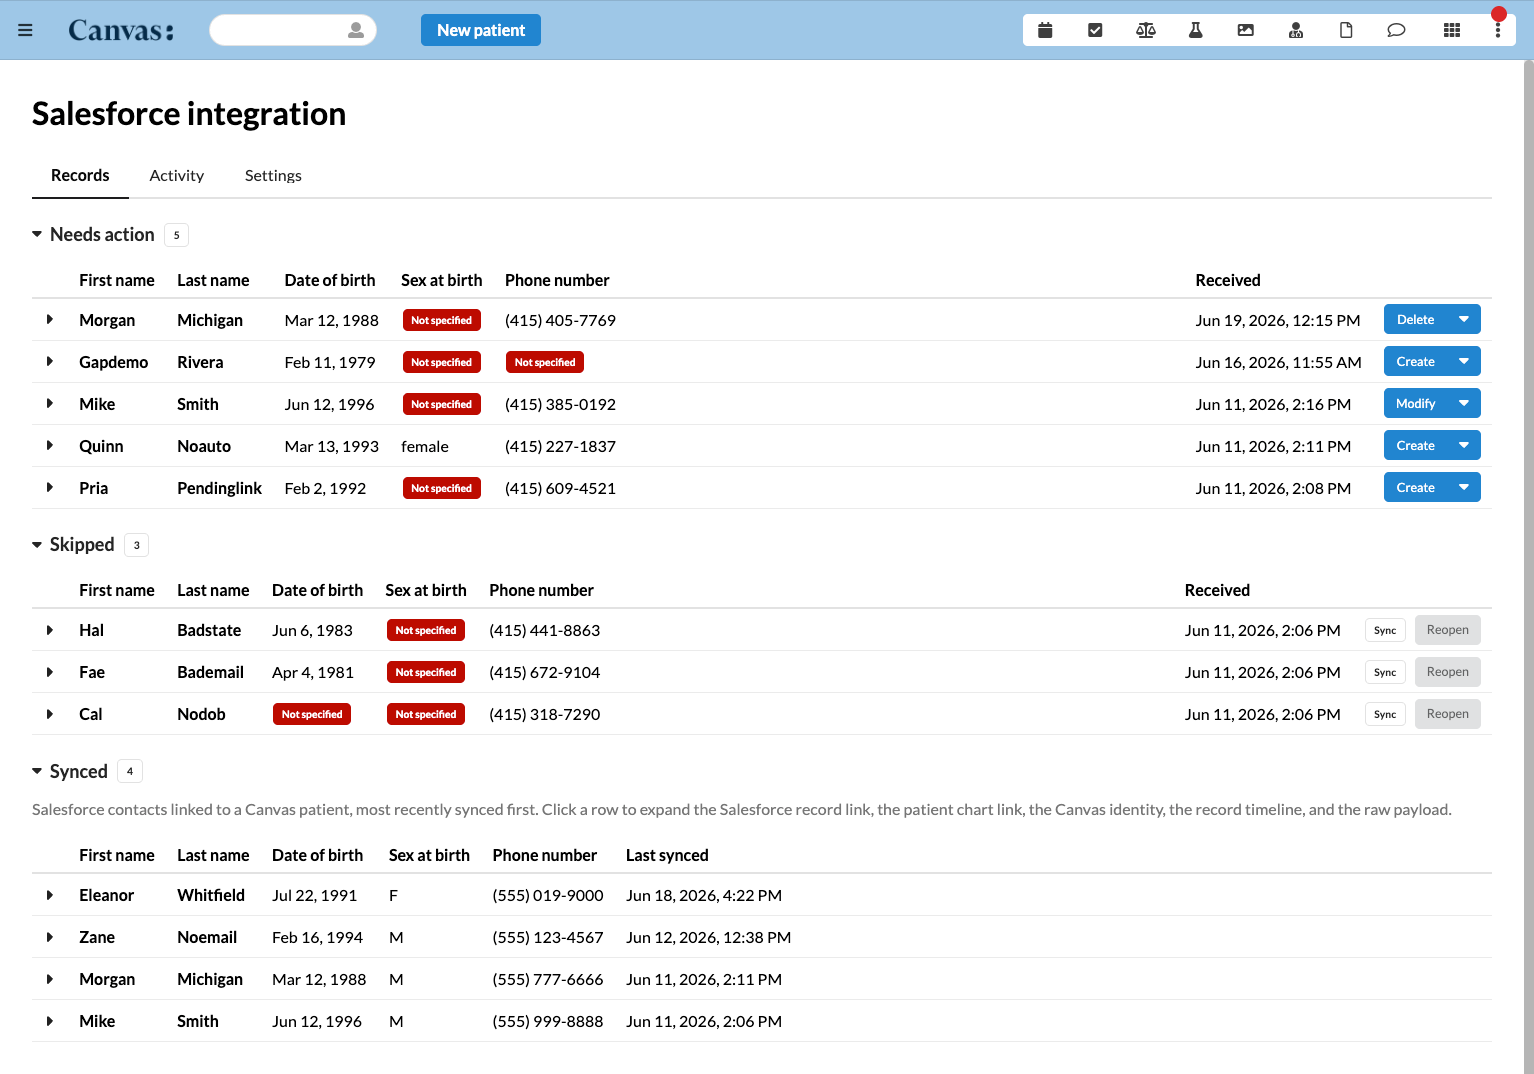Click Modify for Mike Smith
Screen dimensions: 1534x1074
[1415, 403]
